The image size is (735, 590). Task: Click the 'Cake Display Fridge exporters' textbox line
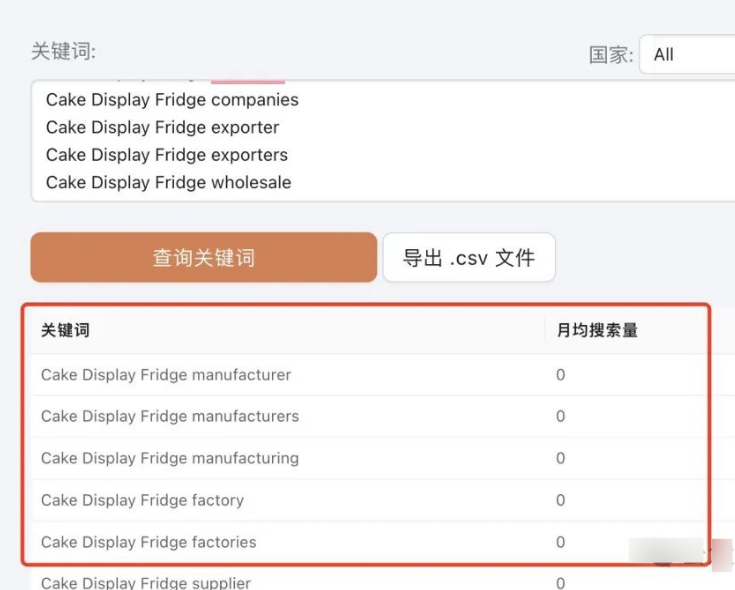click(x=166, y=155)
